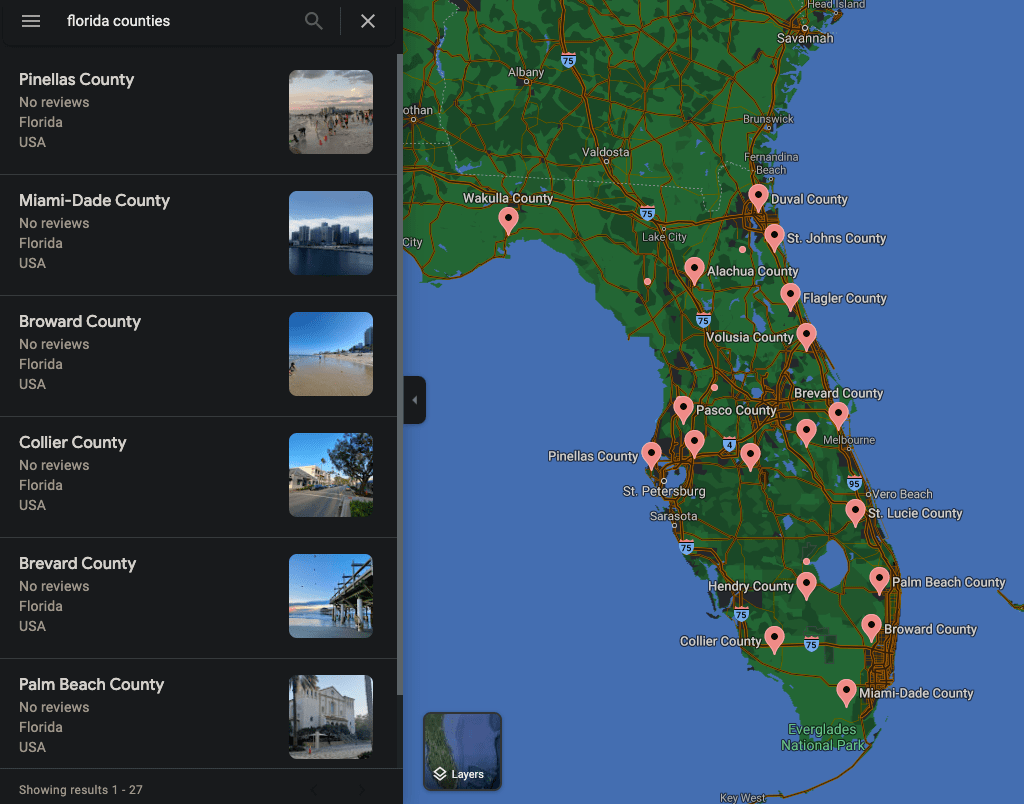Select the Alachua County pin marker

pos(694,269)
